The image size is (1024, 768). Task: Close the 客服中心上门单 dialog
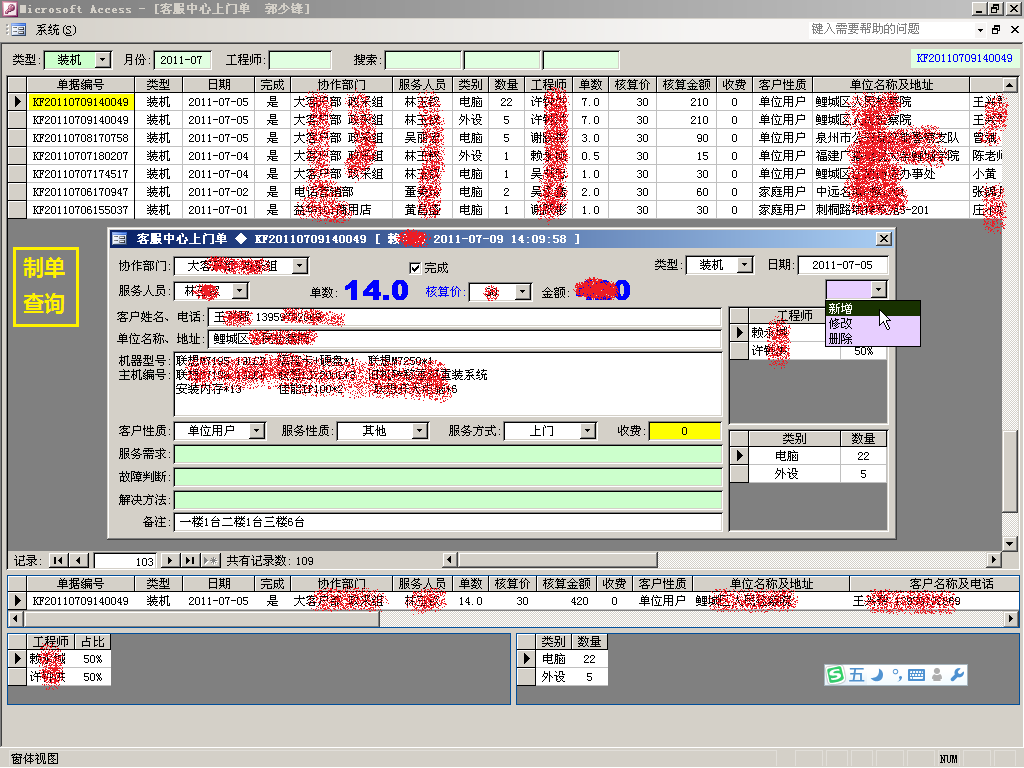tap(883, 239)
